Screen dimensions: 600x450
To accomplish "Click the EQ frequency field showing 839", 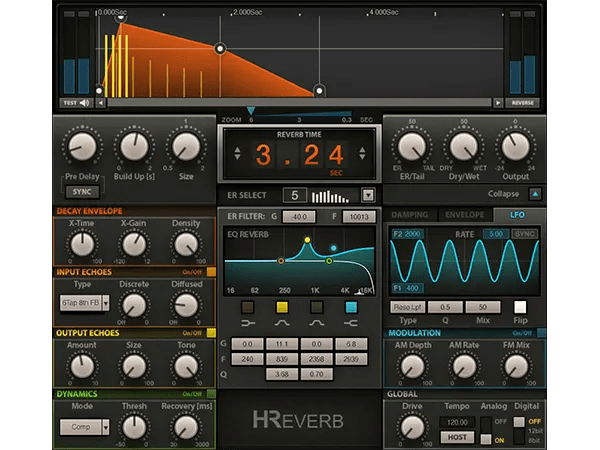I will 282,359.
